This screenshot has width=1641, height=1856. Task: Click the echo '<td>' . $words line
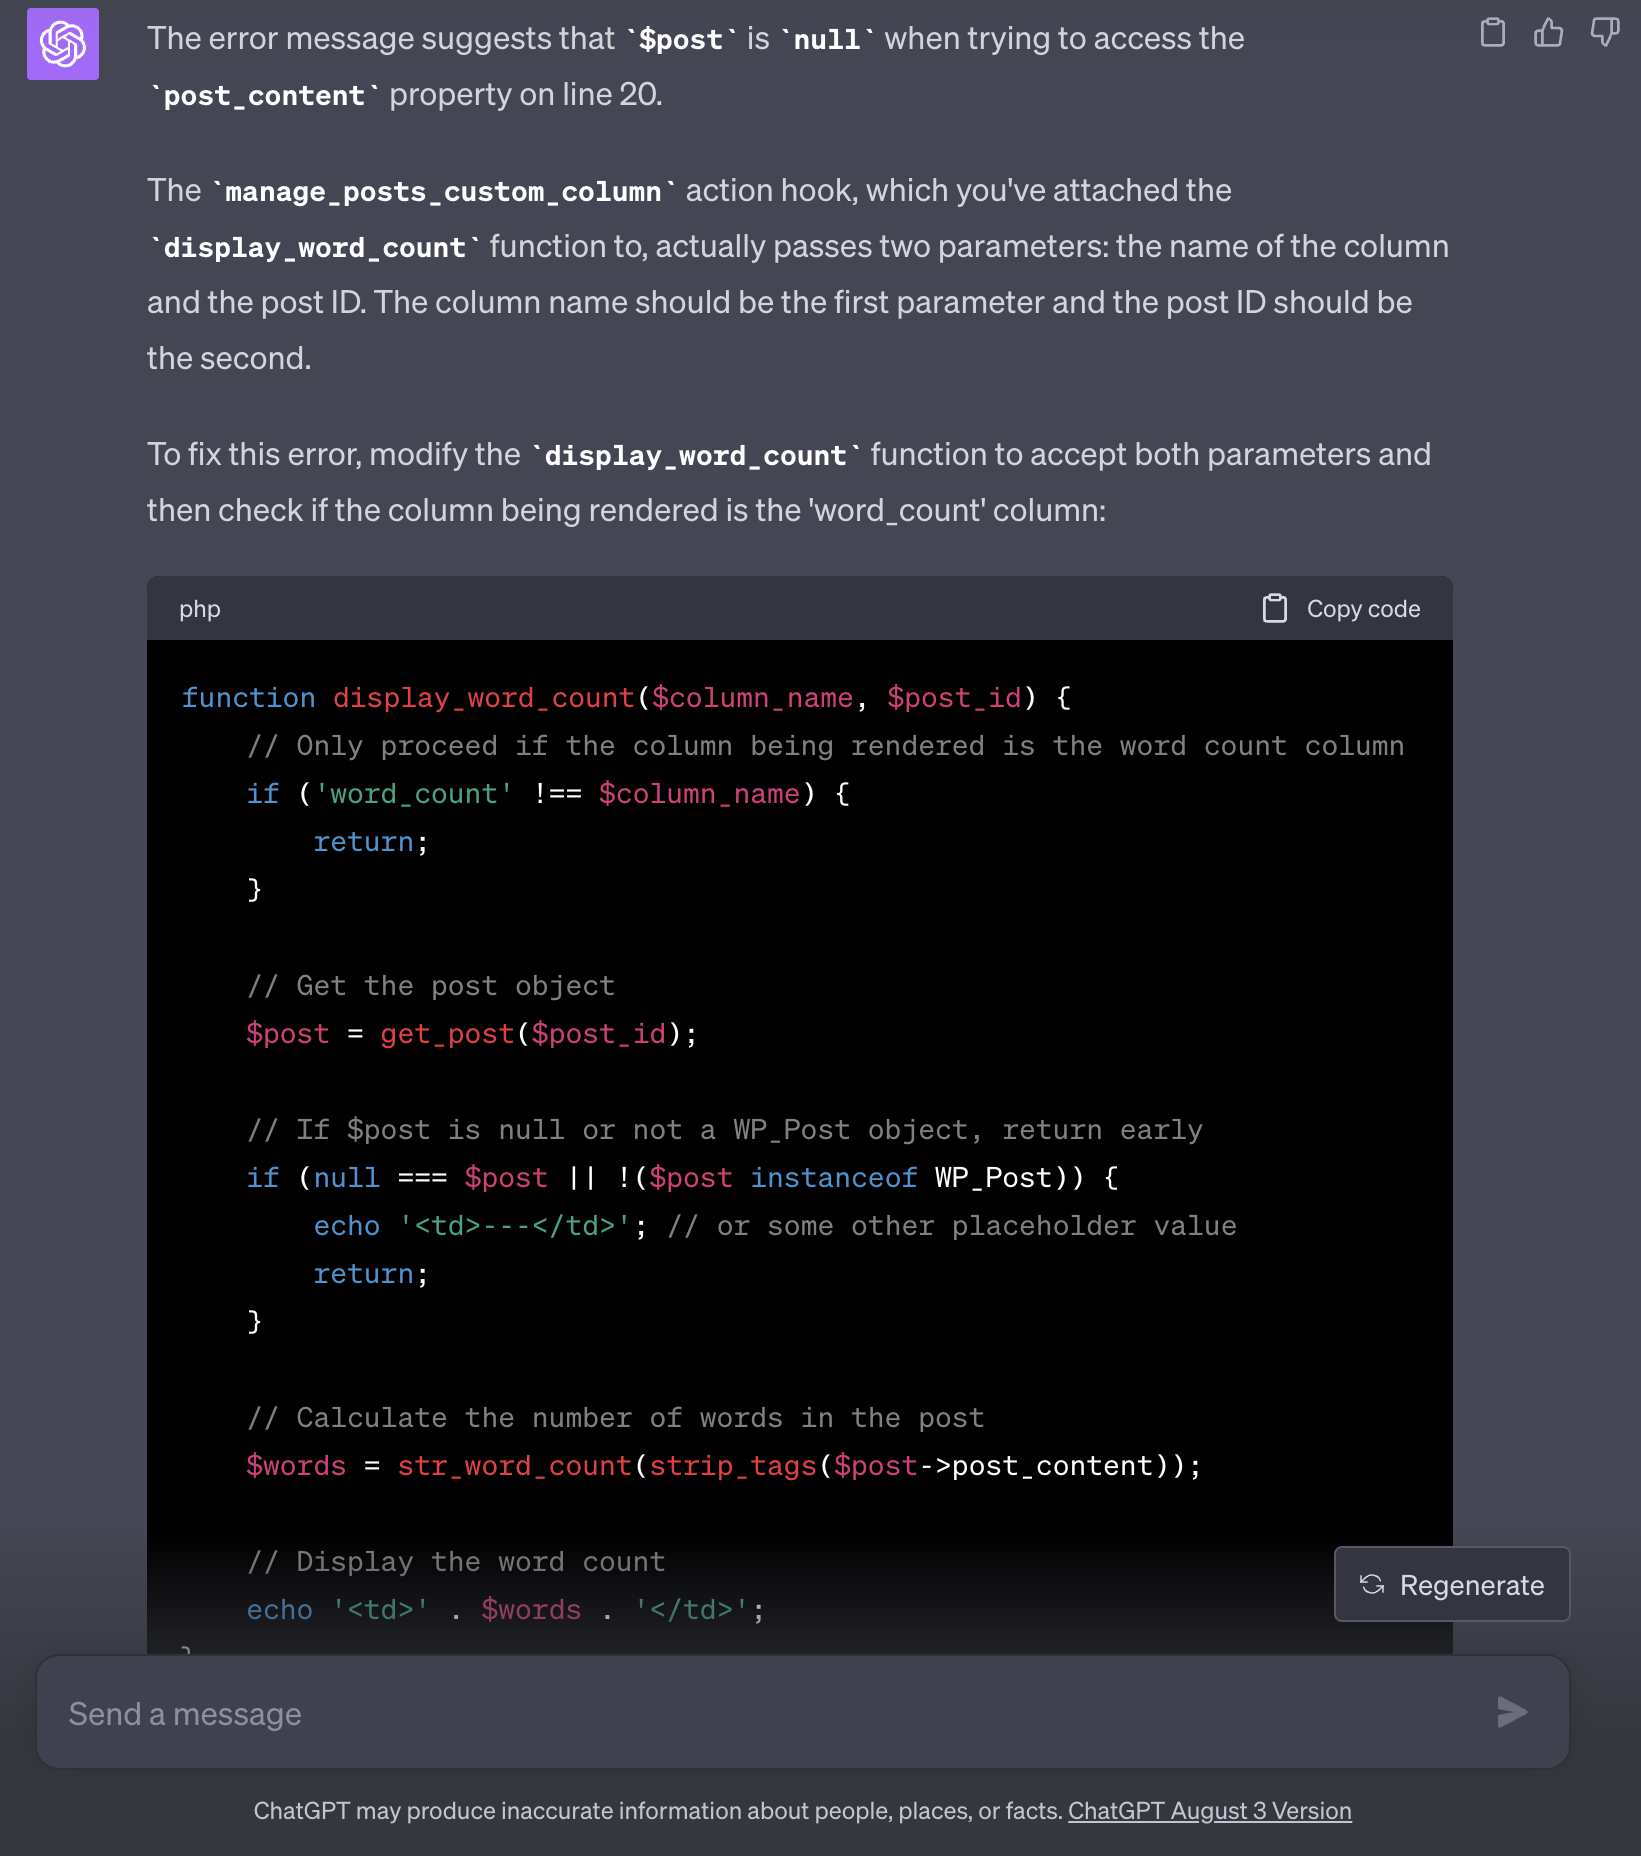pos(506,1610)
